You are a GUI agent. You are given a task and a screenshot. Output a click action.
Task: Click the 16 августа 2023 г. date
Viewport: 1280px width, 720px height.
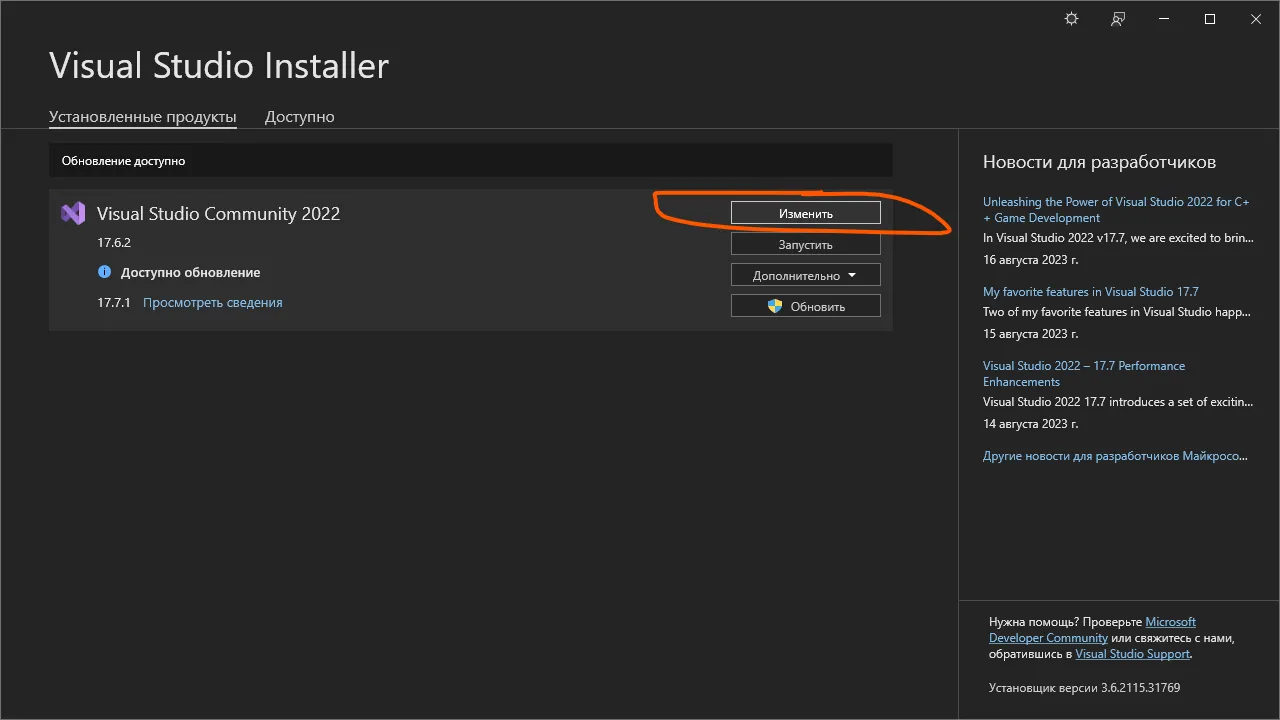click(1030, 259)
